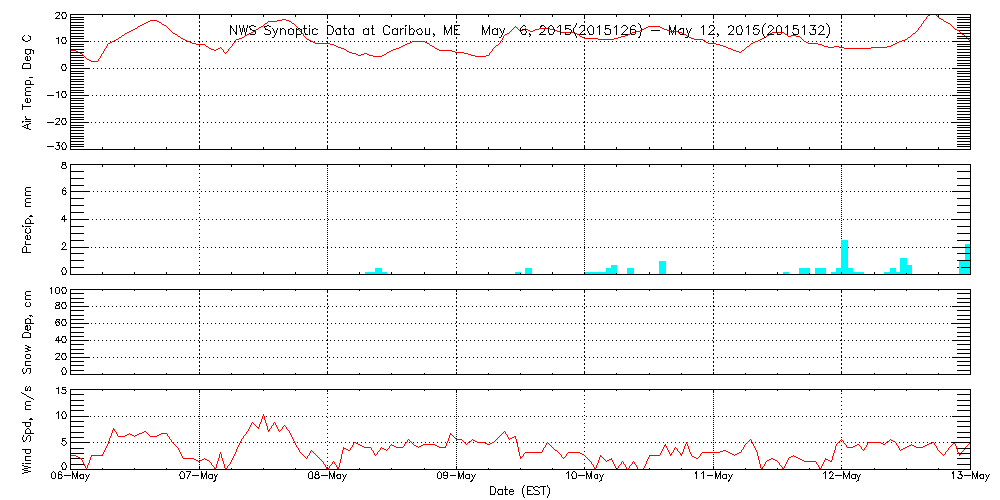
Task: Click the air temperature peak before 13-May
Action: tap(932, 15)
